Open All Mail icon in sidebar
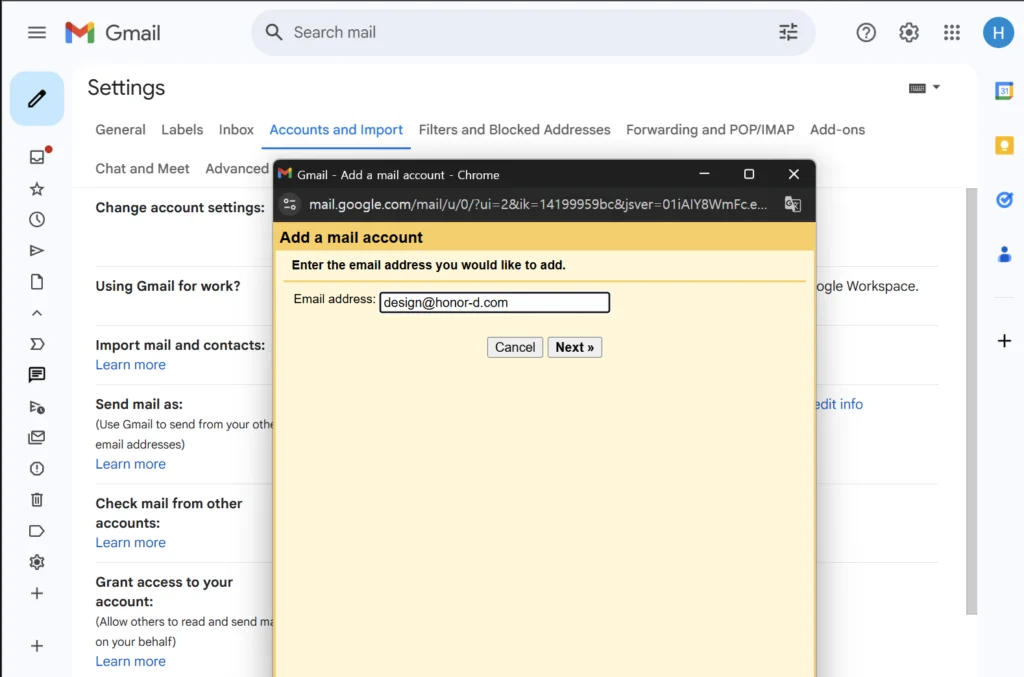The height and width of the screenshot is (677, 1024). [37, 437]
